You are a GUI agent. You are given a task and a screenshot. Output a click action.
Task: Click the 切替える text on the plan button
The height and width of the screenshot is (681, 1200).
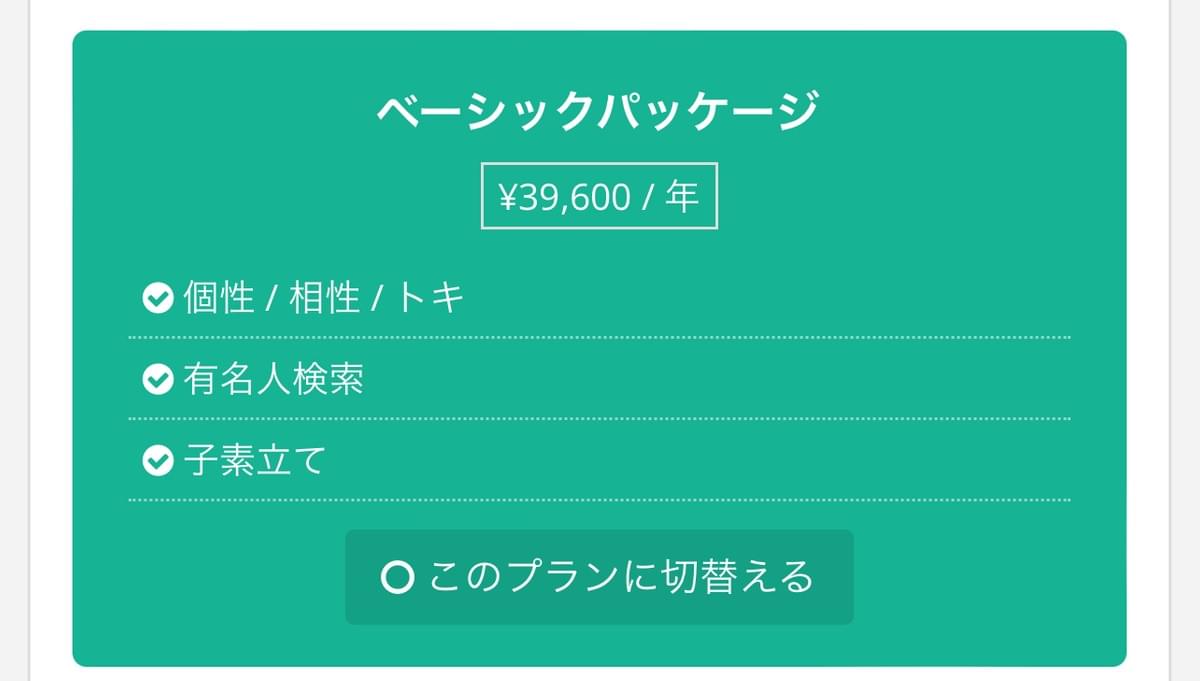click(x=739, y=577)
